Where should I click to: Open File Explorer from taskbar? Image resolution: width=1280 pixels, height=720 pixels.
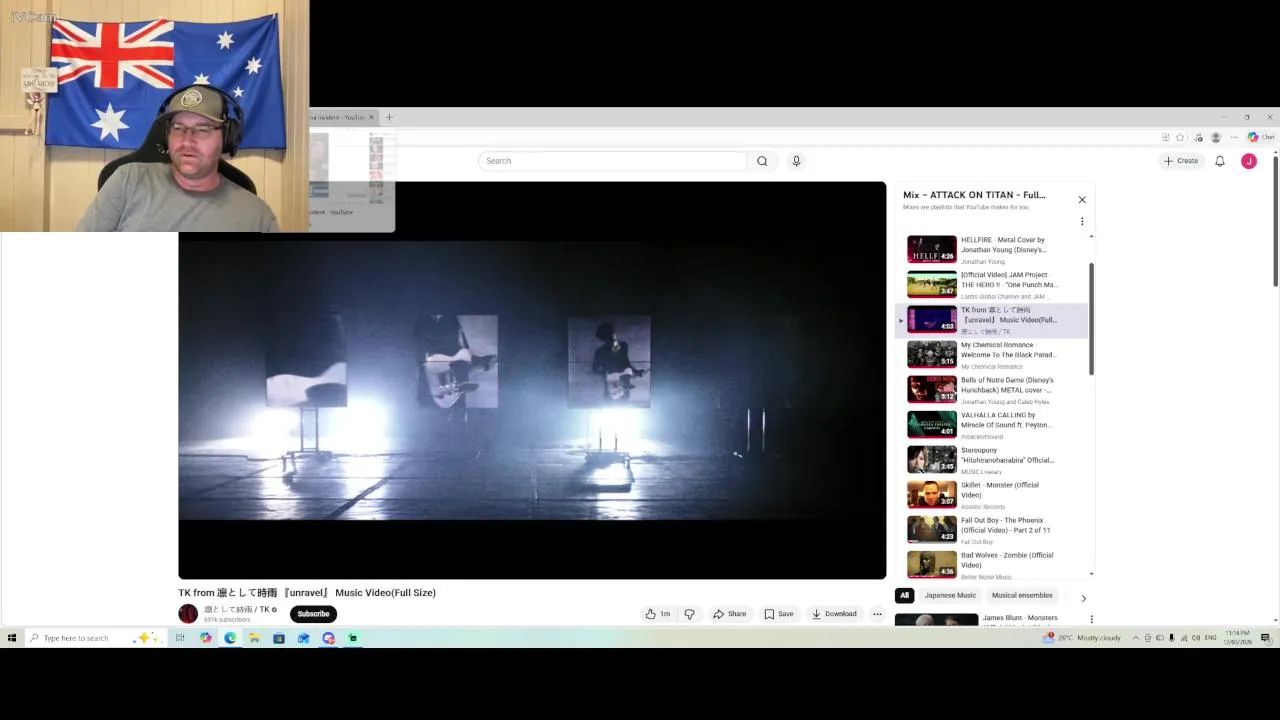click(255, 638)
